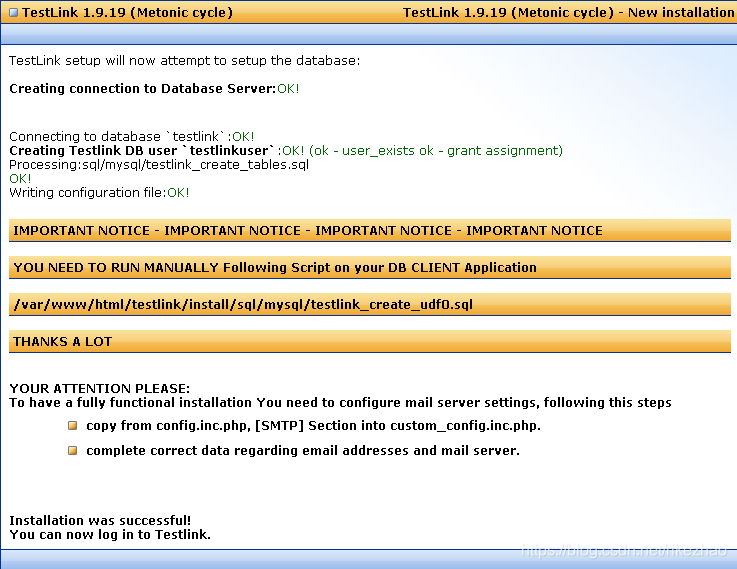Click 'complete correct data regarding email addresses' item text
This screenshot has width=737, height=569.
[303, 451]
